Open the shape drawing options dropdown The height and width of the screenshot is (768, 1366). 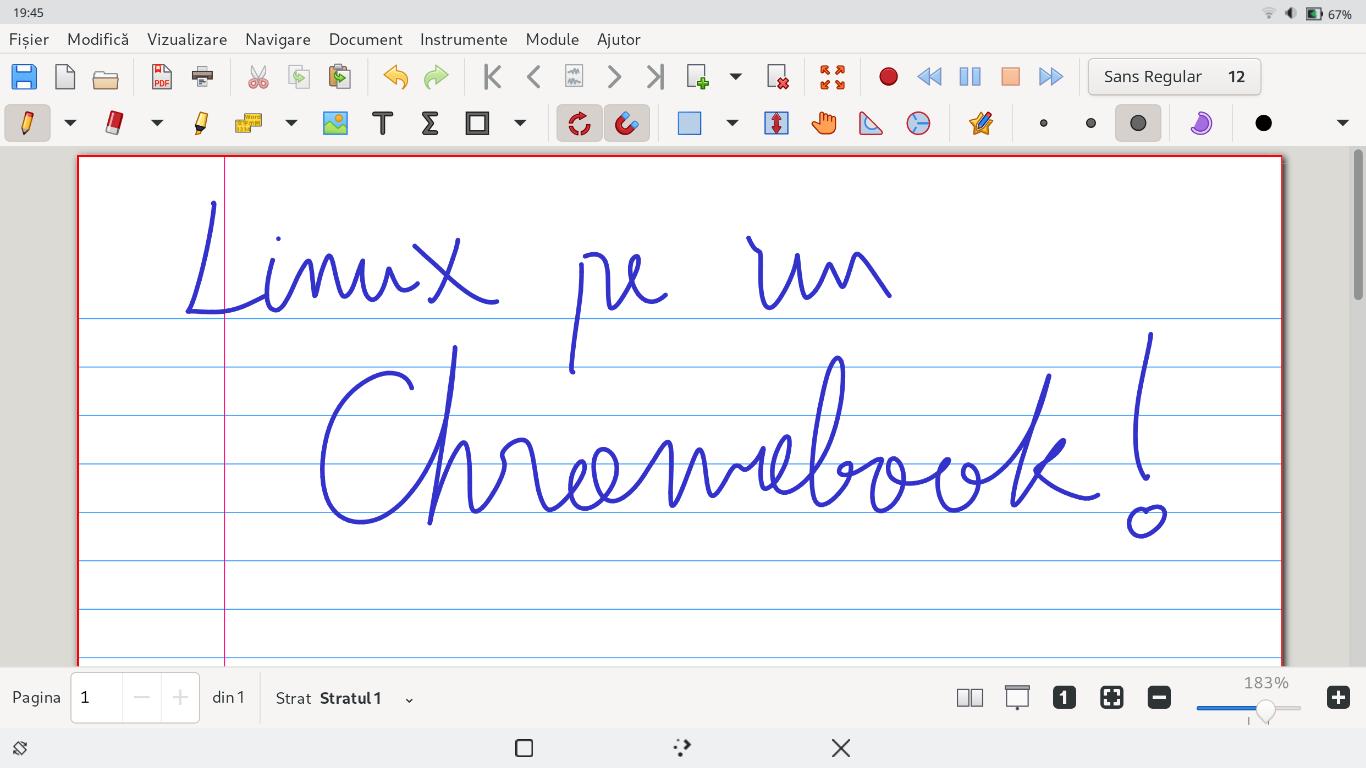[x=520, y=123]
